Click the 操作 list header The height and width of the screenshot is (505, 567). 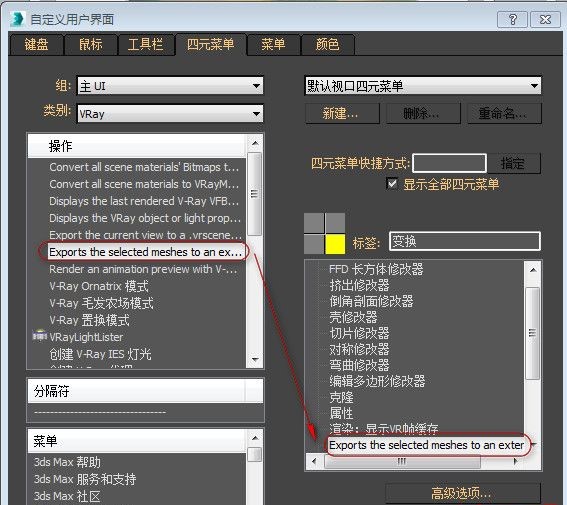[x=137, y=146]
